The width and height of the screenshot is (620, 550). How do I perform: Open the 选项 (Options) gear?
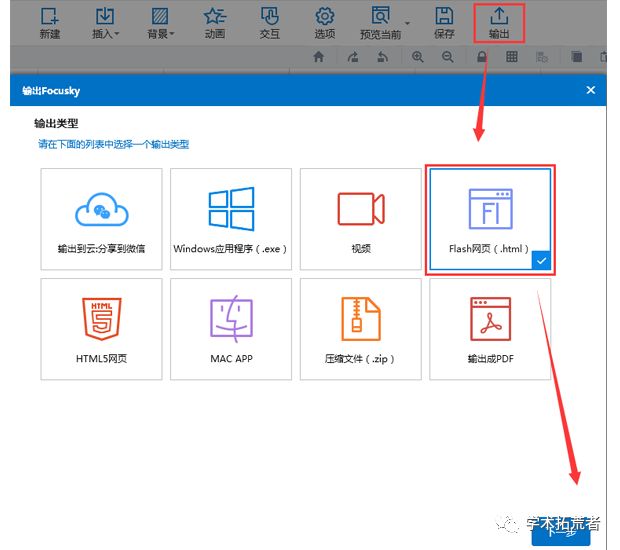click(325, 23)
